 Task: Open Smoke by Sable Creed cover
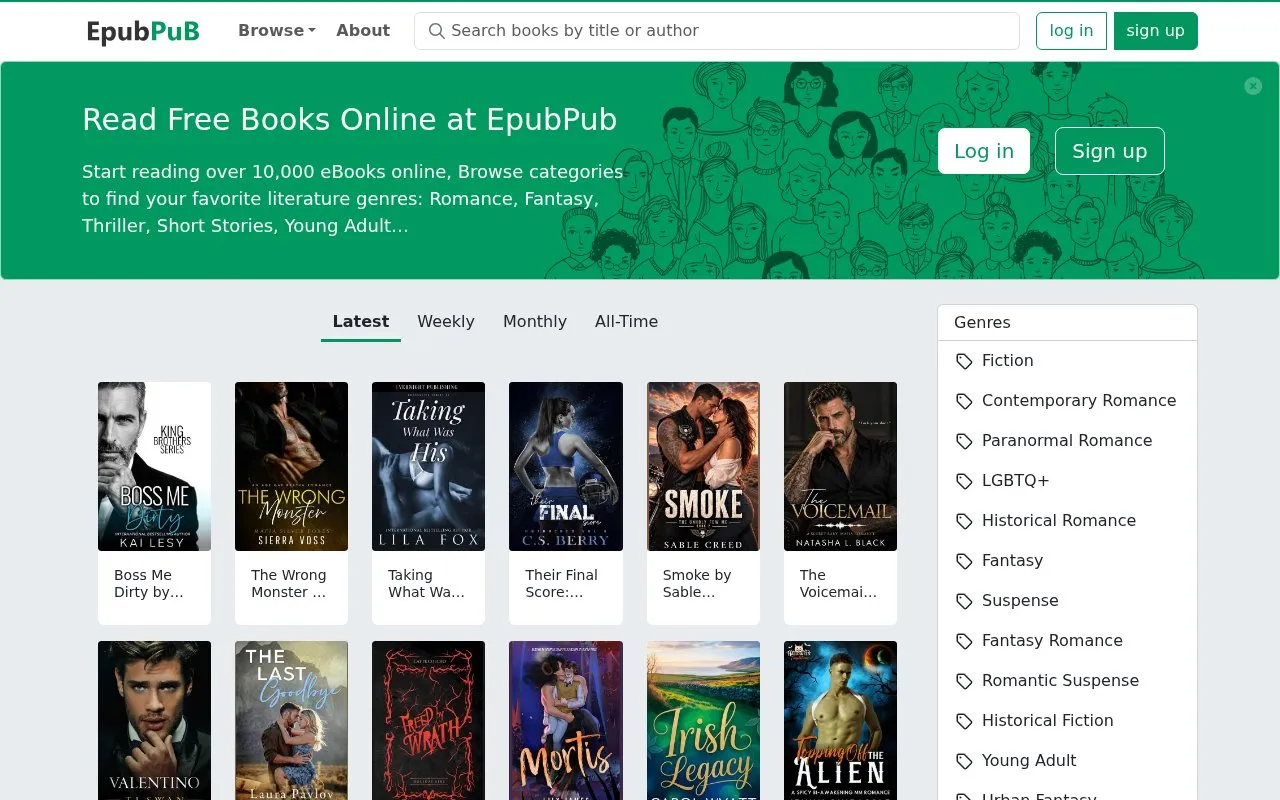[x=703, y=466]
